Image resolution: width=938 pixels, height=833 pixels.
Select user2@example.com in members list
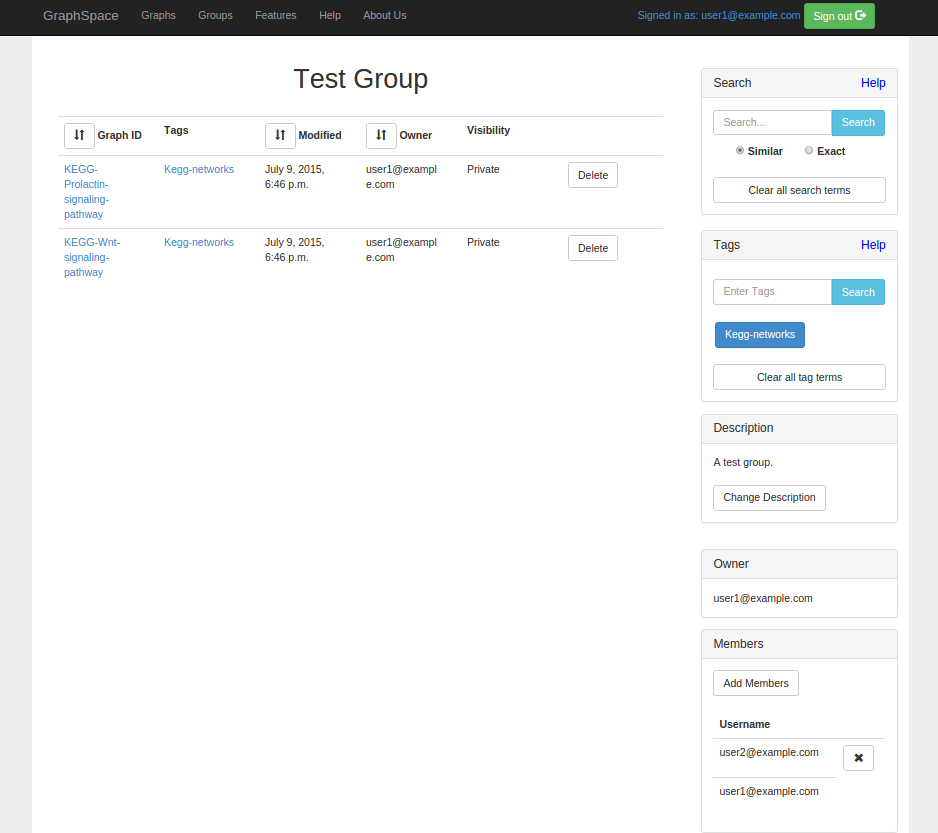tap(769, 753)
